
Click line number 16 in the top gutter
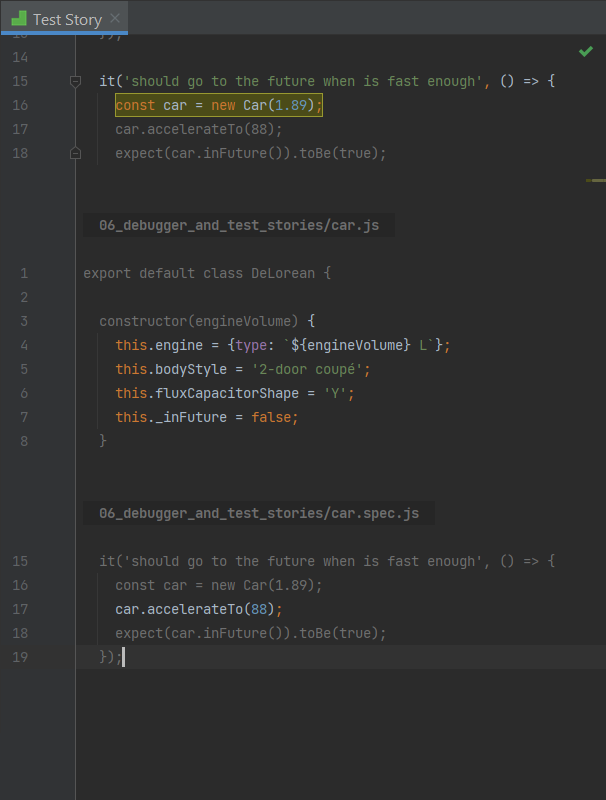tap(22, 106)
